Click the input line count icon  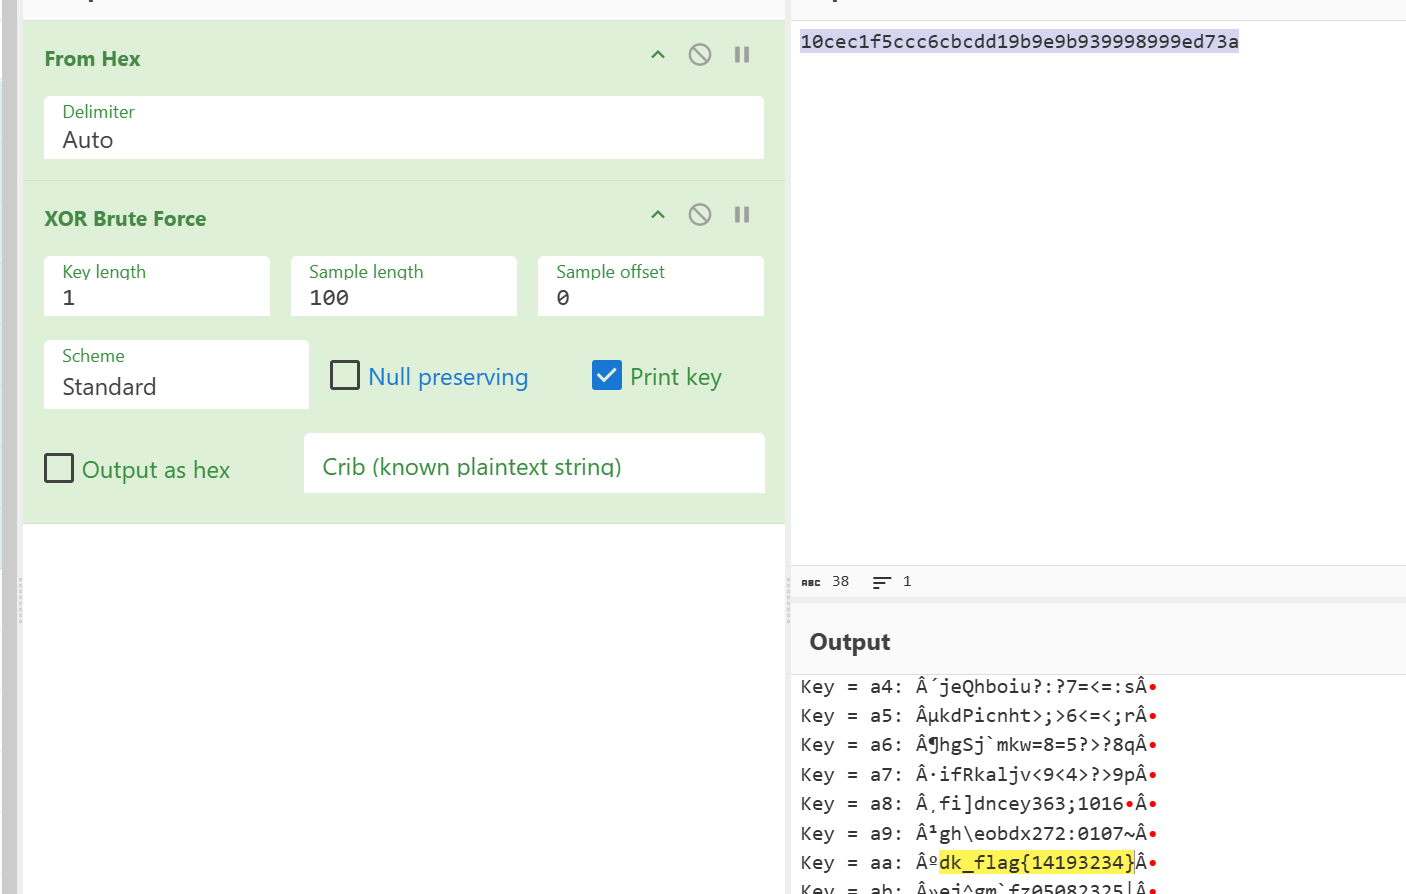(x=881, y=582)
